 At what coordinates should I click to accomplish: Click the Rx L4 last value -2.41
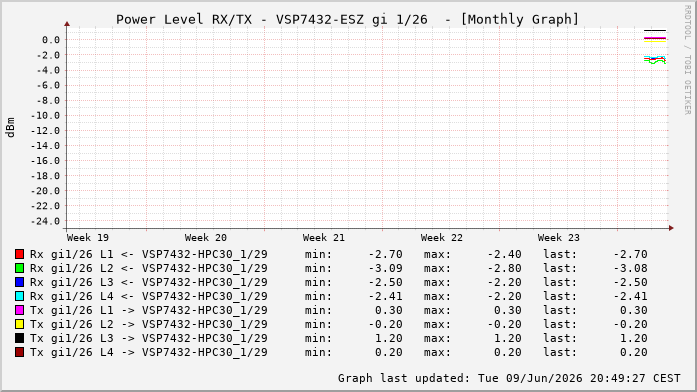coord(630,296)
